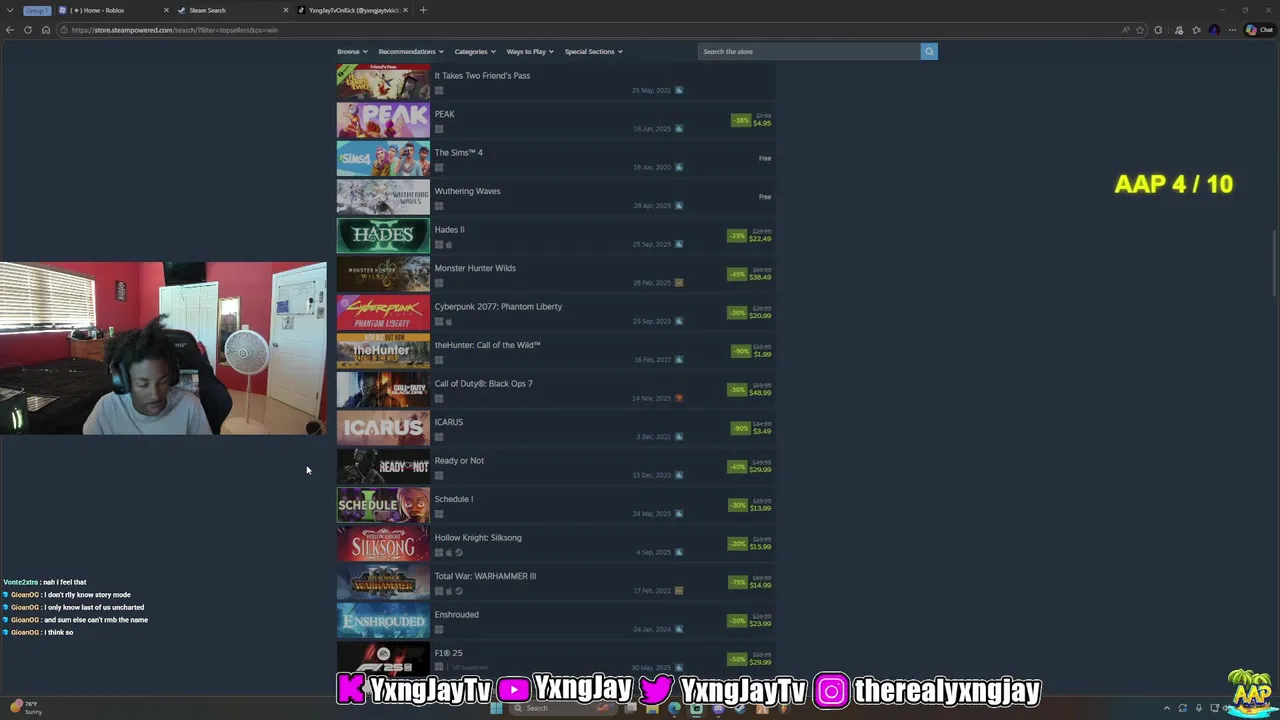Screen dimensions: 1280x720
Task: Open the Cyberpunk Phantom Liberty thumbnail
Action: click(x=383, y=313)
